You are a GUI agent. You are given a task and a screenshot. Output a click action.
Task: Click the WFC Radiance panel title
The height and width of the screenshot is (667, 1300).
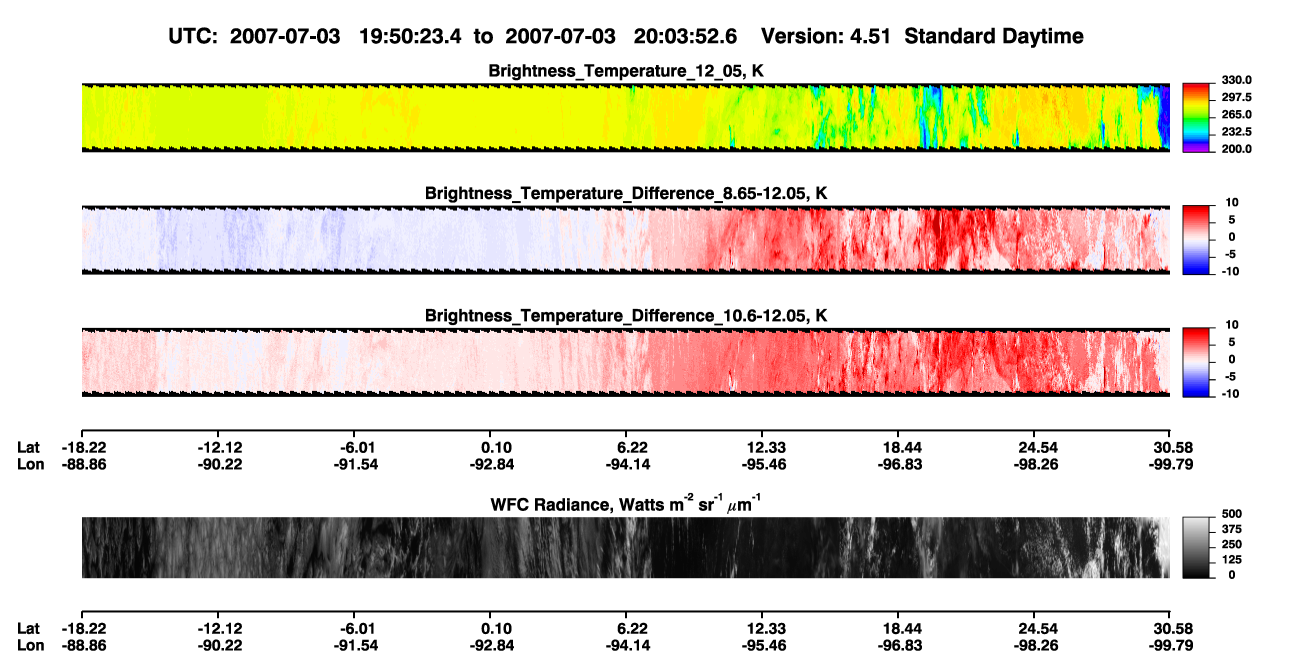point(626,503)
